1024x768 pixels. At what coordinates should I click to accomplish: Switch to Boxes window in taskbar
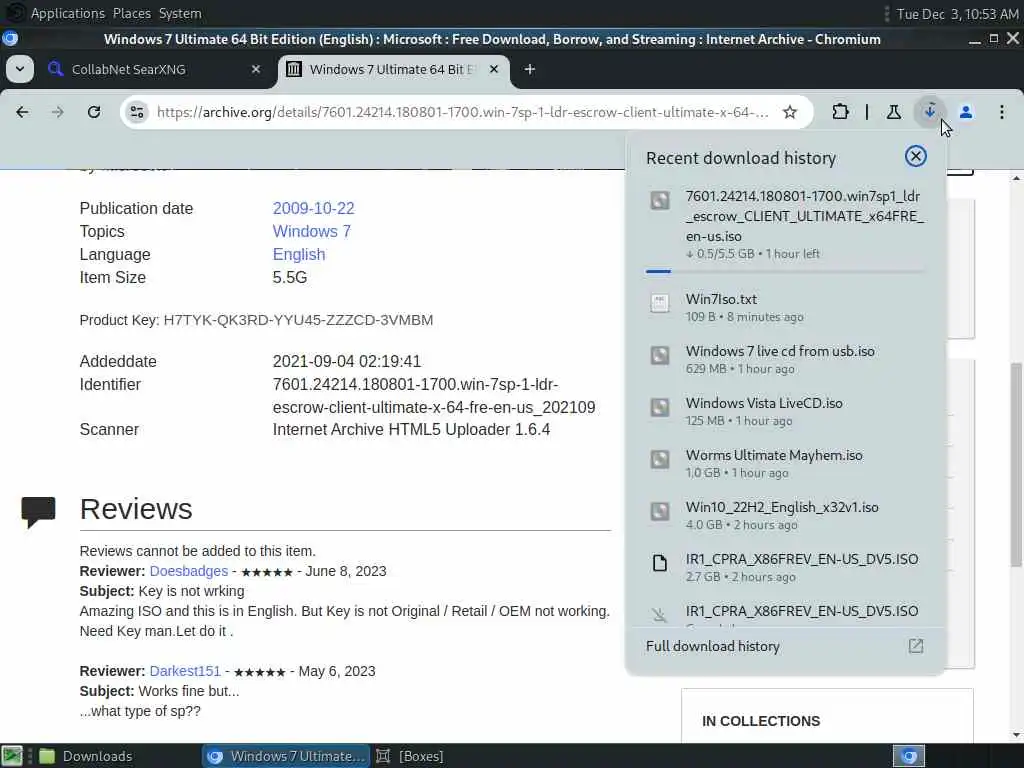coord(411,756)
